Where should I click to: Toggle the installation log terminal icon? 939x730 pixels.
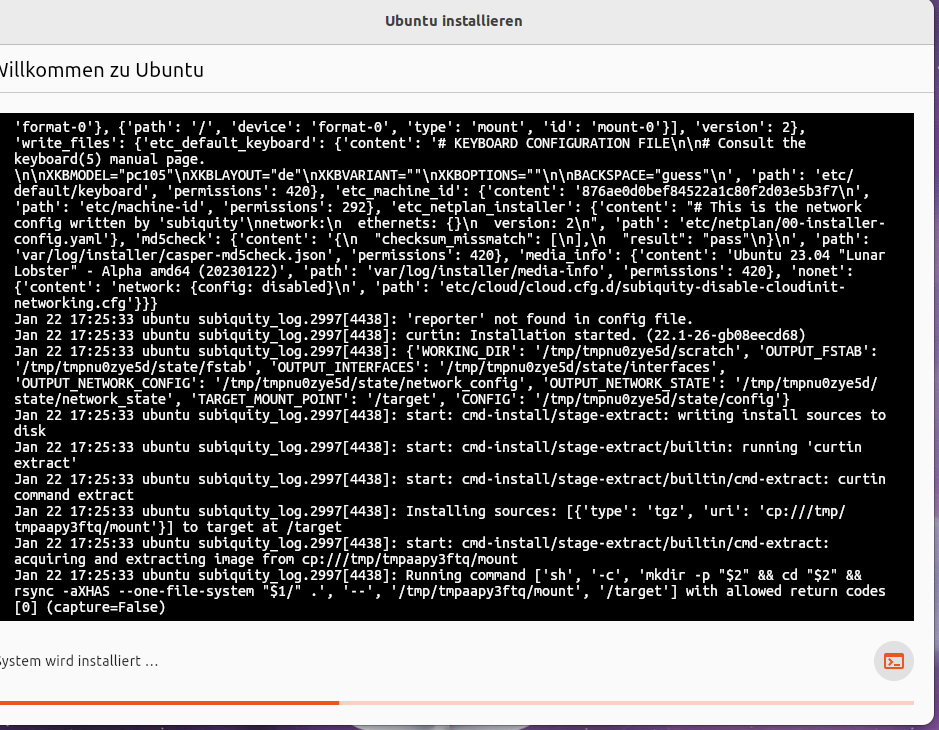point(893,661)
